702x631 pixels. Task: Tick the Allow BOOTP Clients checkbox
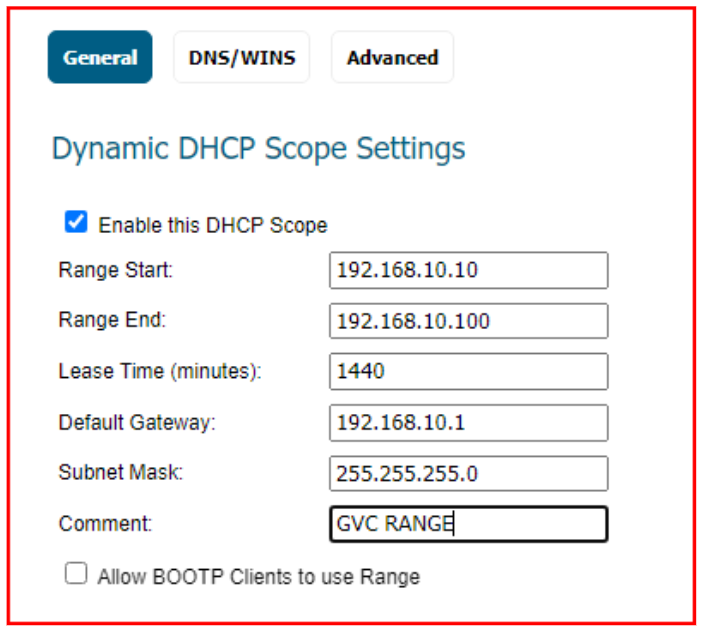pos(76,574)
